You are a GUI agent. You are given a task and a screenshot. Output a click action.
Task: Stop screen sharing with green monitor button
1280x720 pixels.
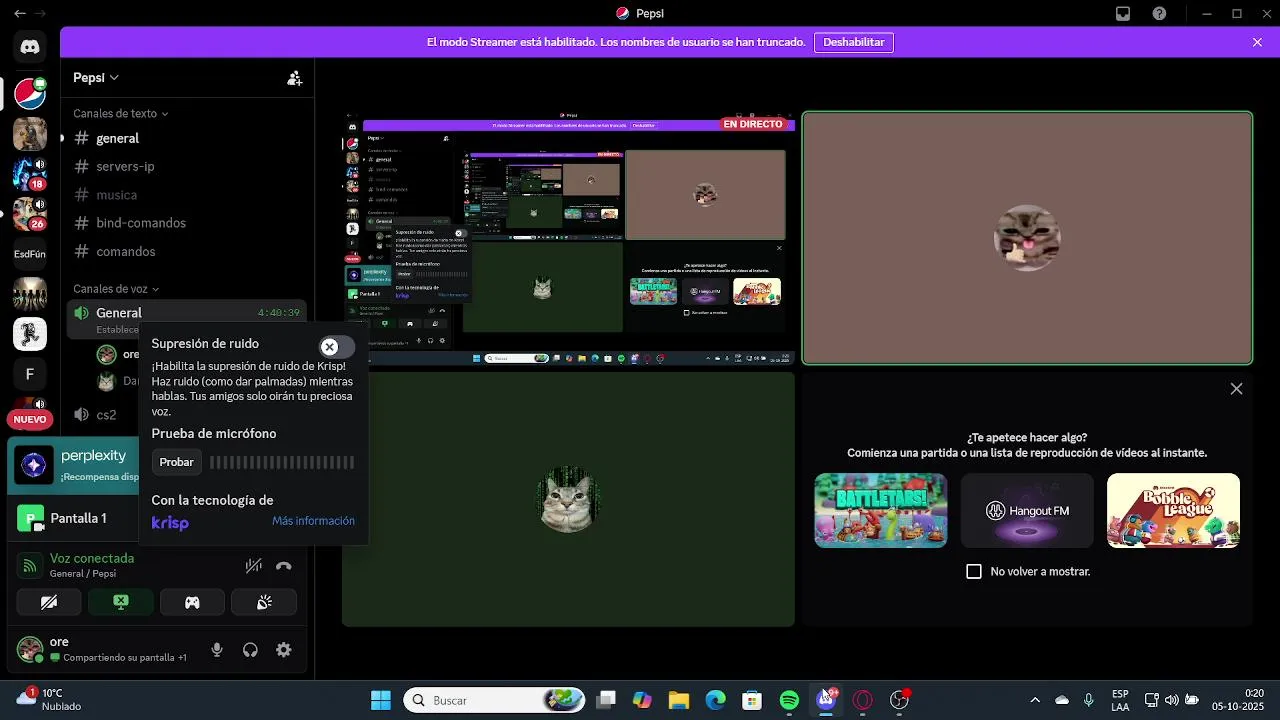pyautogui.click(x=121, y=602)
